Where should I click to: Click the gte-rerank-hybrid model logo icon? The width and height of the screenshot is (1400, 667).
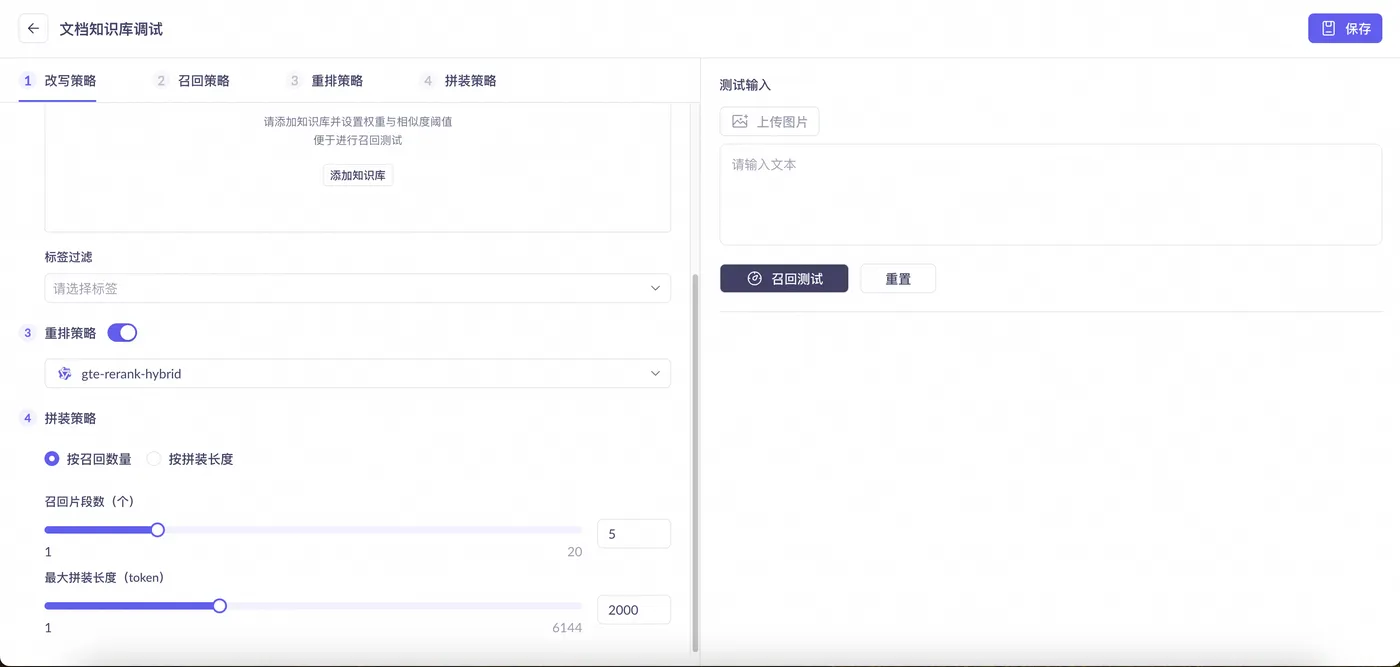[65, 374]
